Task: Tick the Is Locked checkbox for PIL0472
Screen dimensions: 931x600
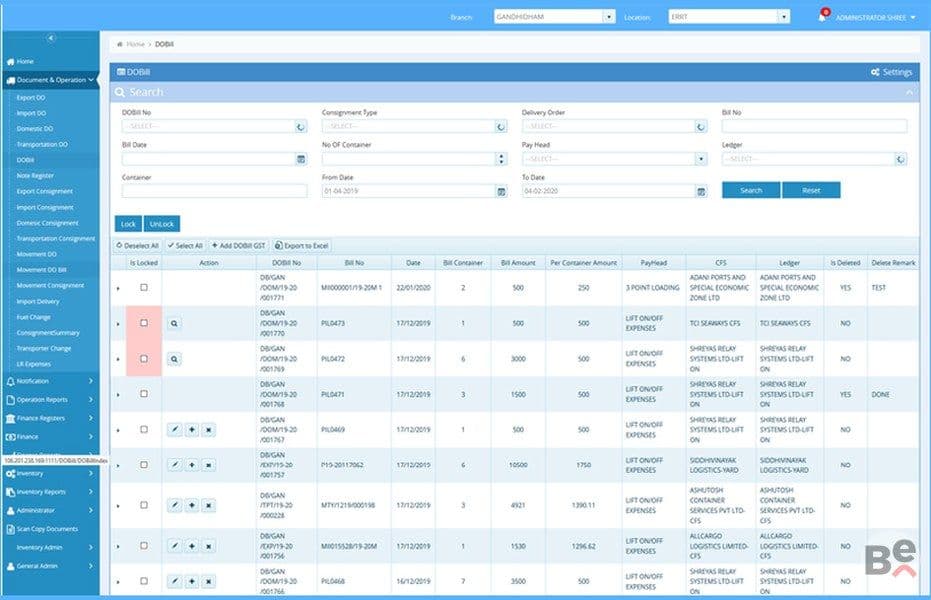Action: [144, 358]
